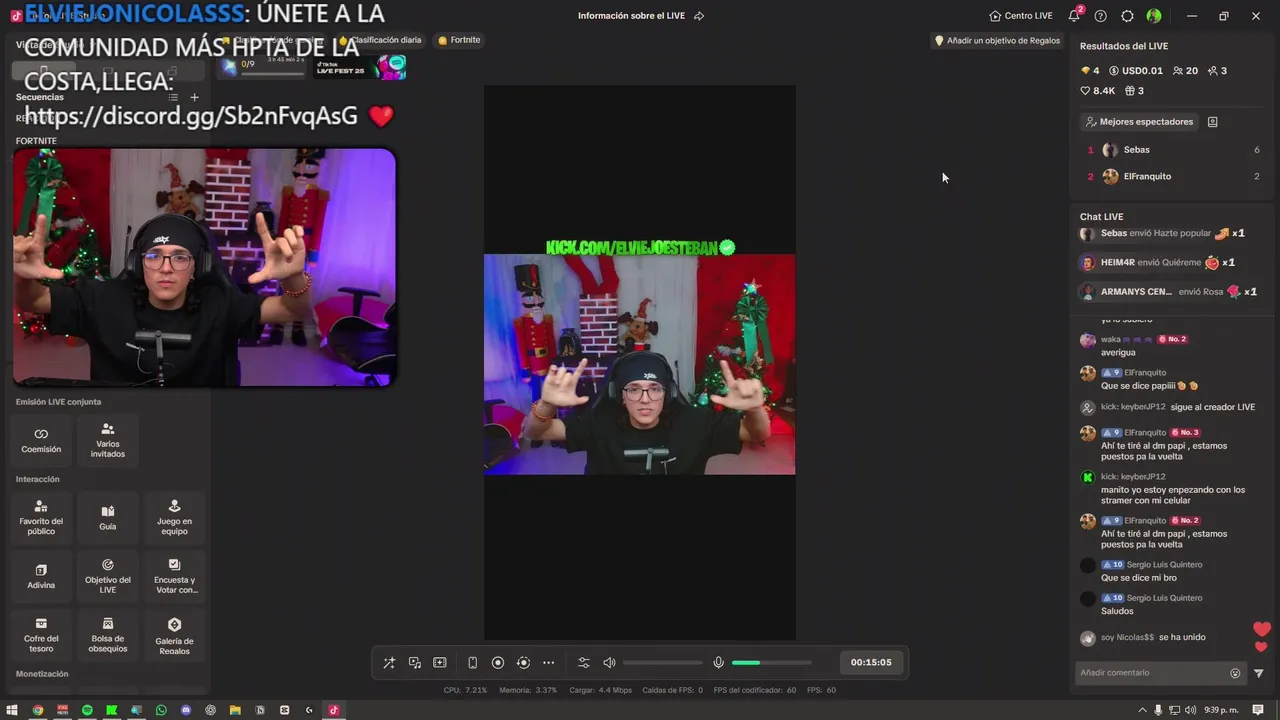Select top viewer Sebas
Screen dimensions: 1280x720
1171,150
